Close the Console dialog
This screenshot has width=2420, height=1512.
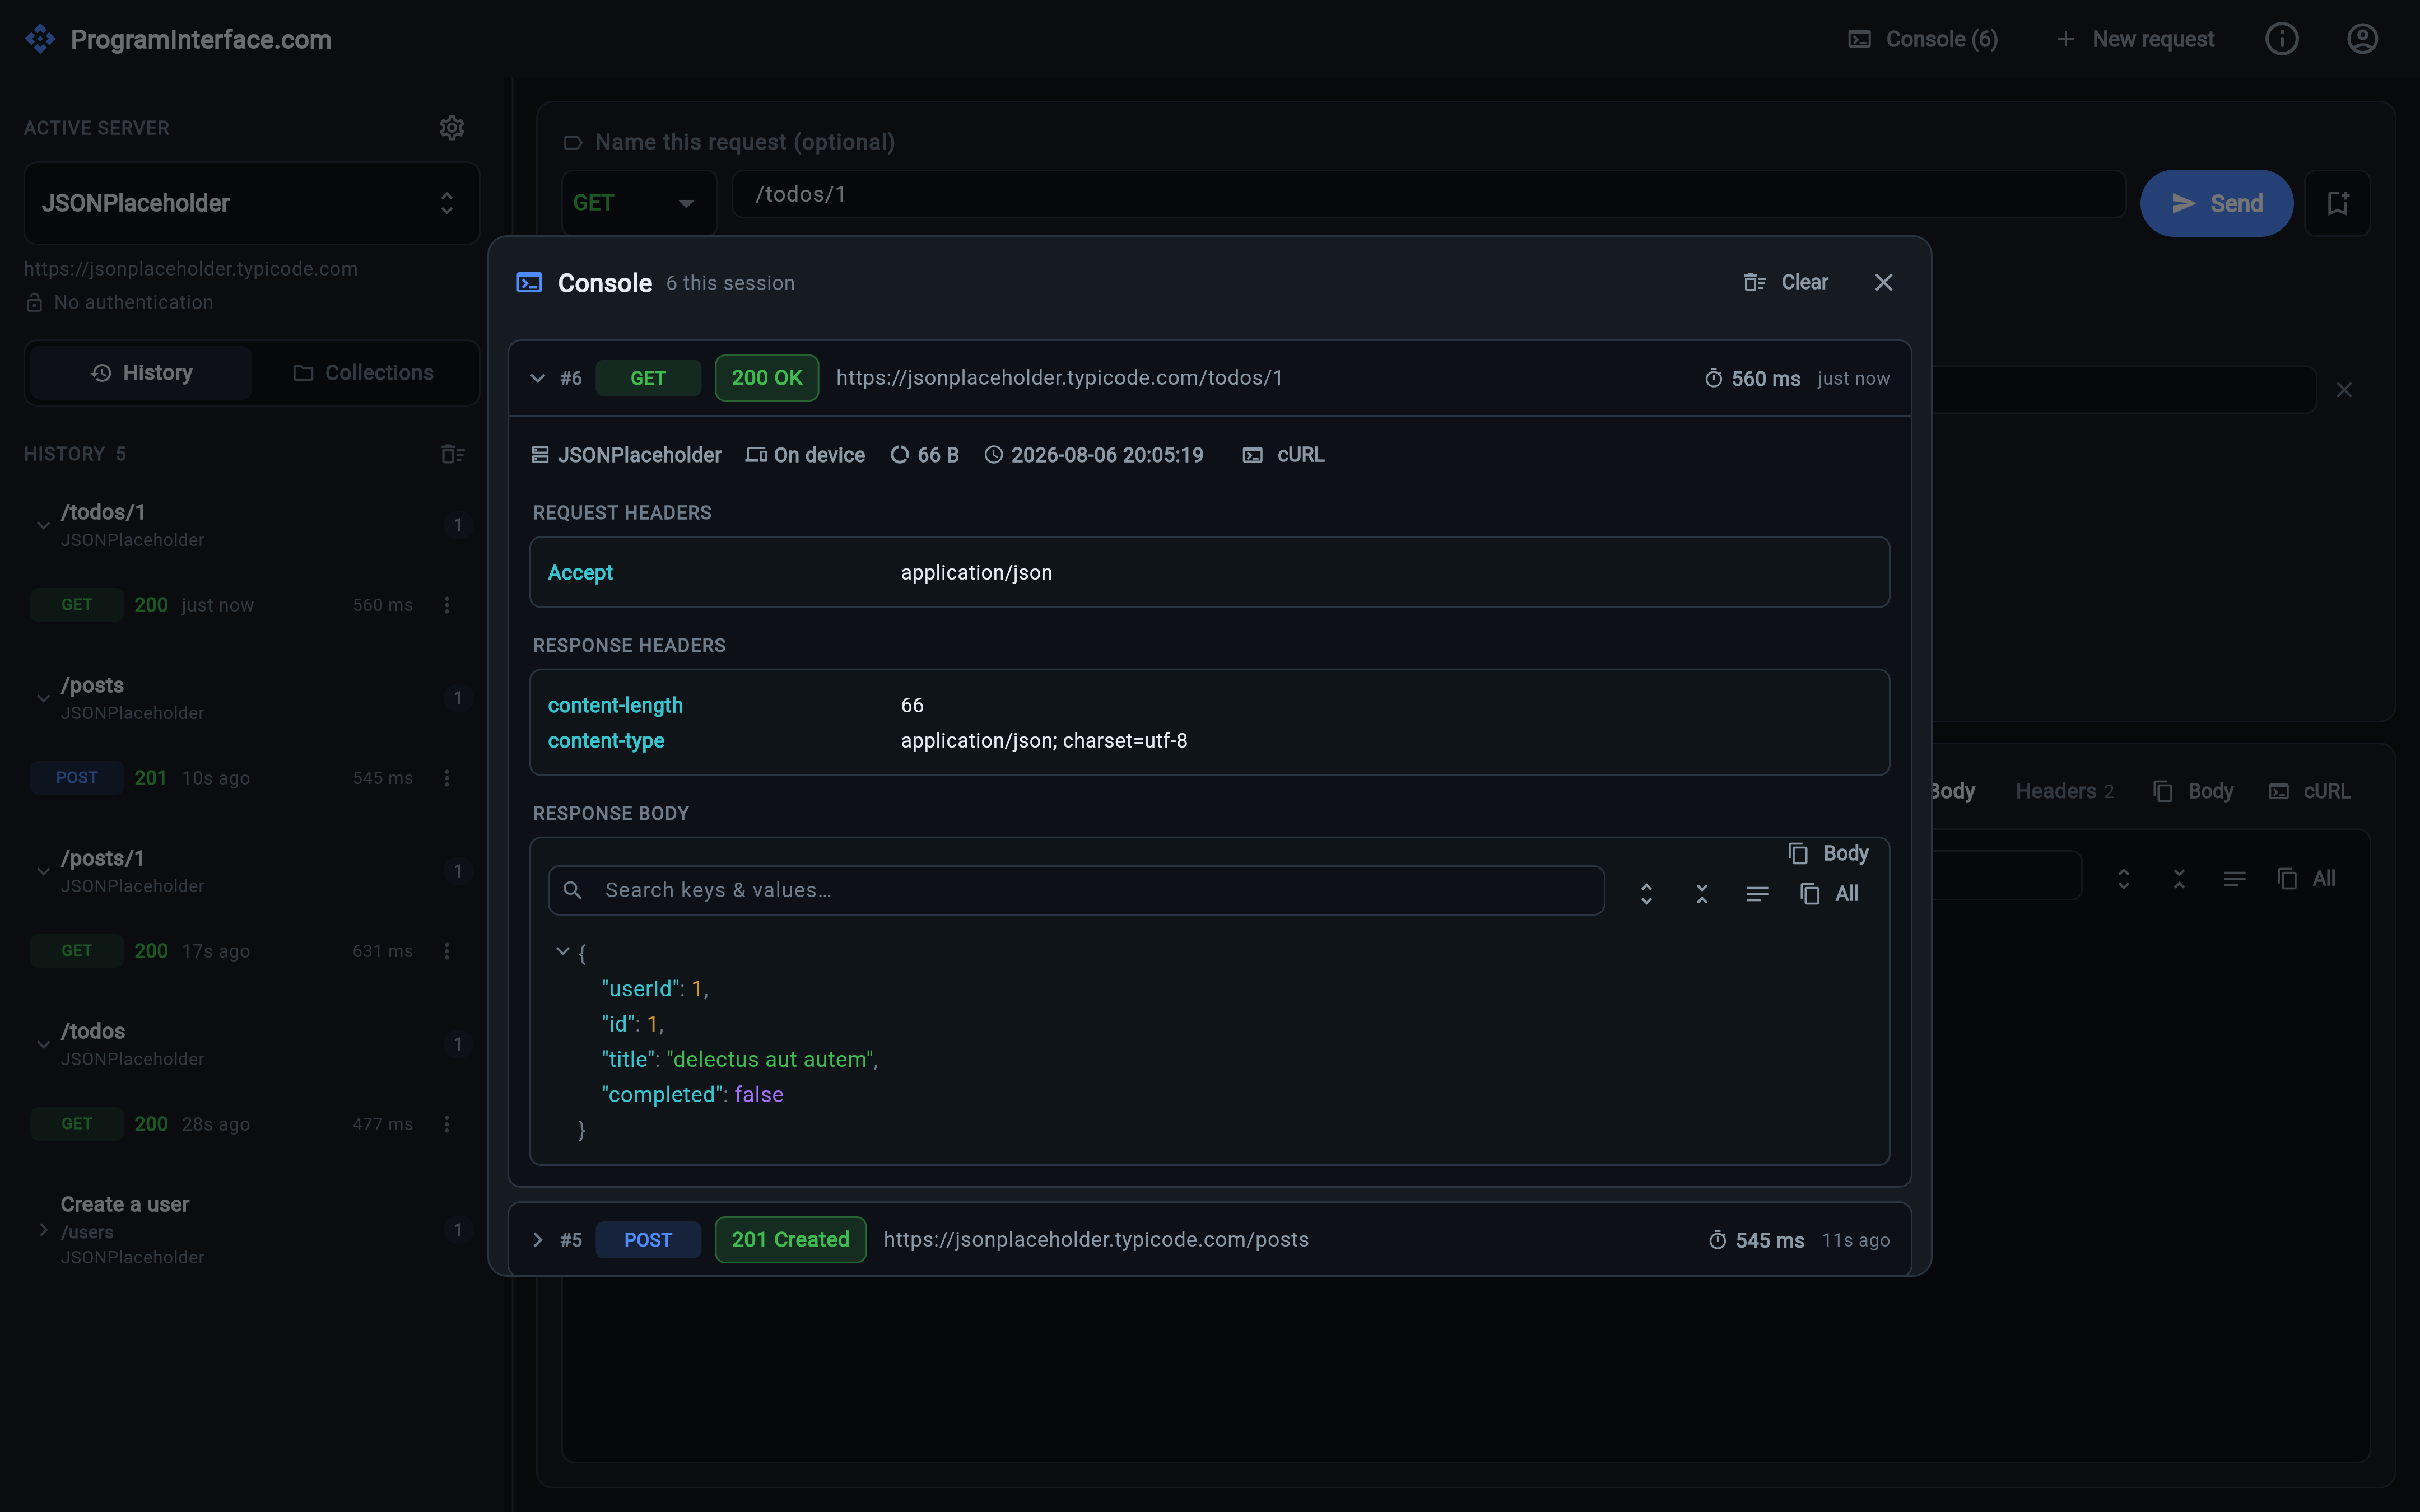1883,283
